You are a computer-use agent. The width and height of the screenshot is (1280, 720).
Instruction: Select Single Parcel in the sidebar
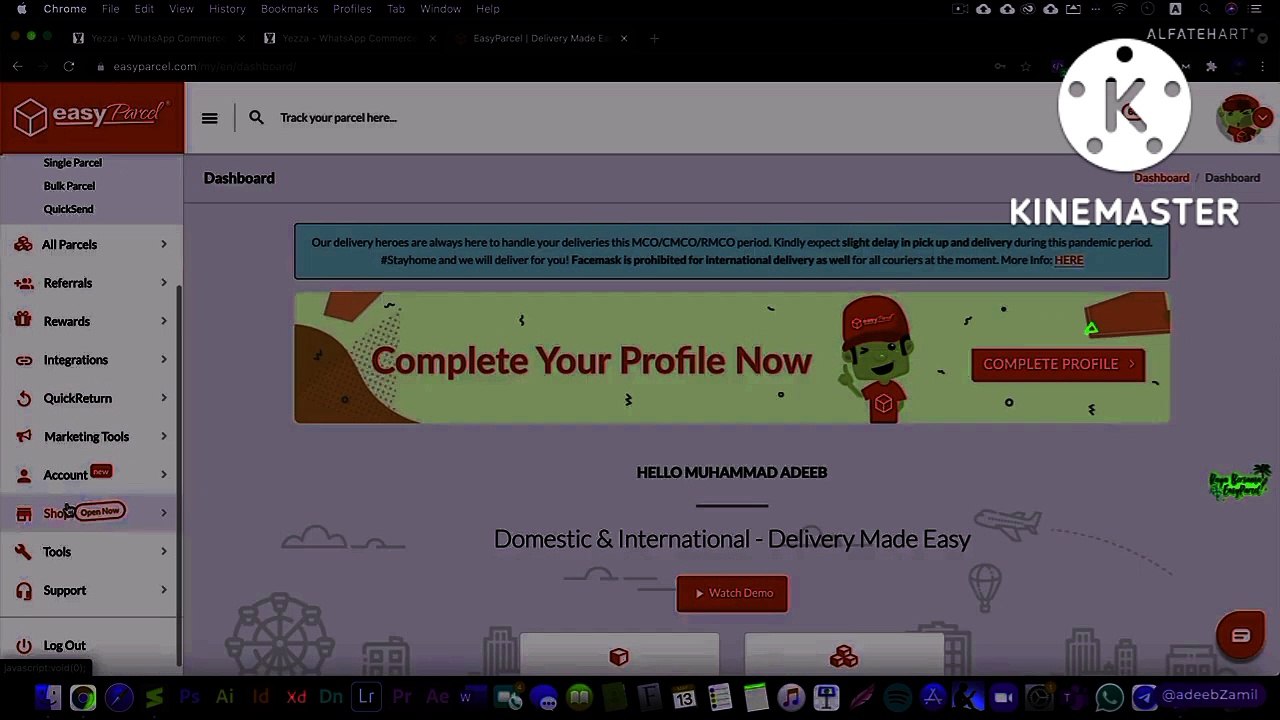(x=73, y=163)
